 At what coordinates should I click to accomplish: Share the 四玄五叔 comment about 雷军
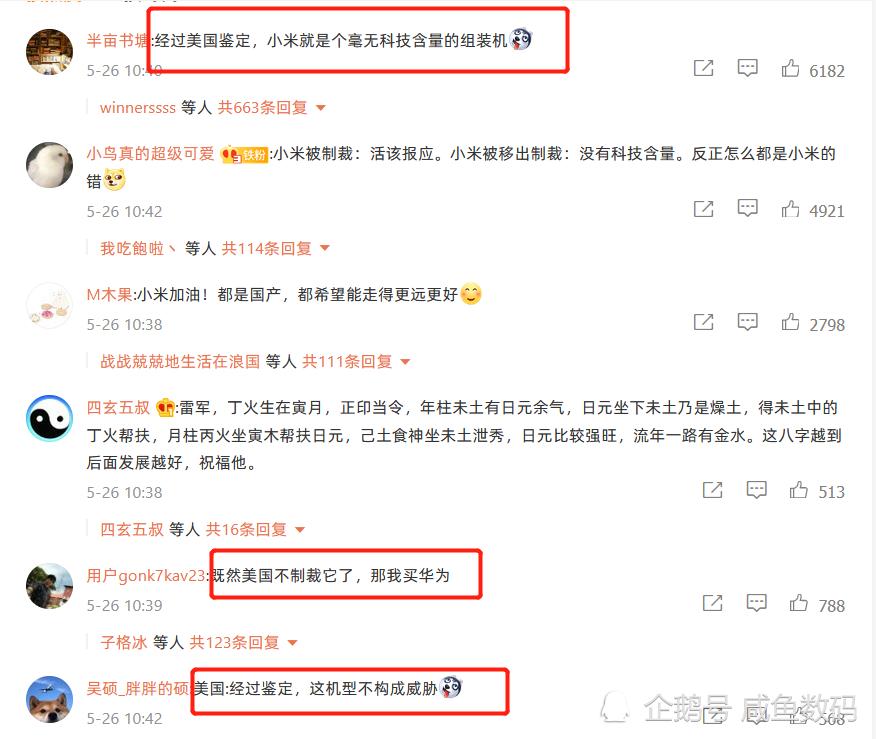click(x=712, y=490)
